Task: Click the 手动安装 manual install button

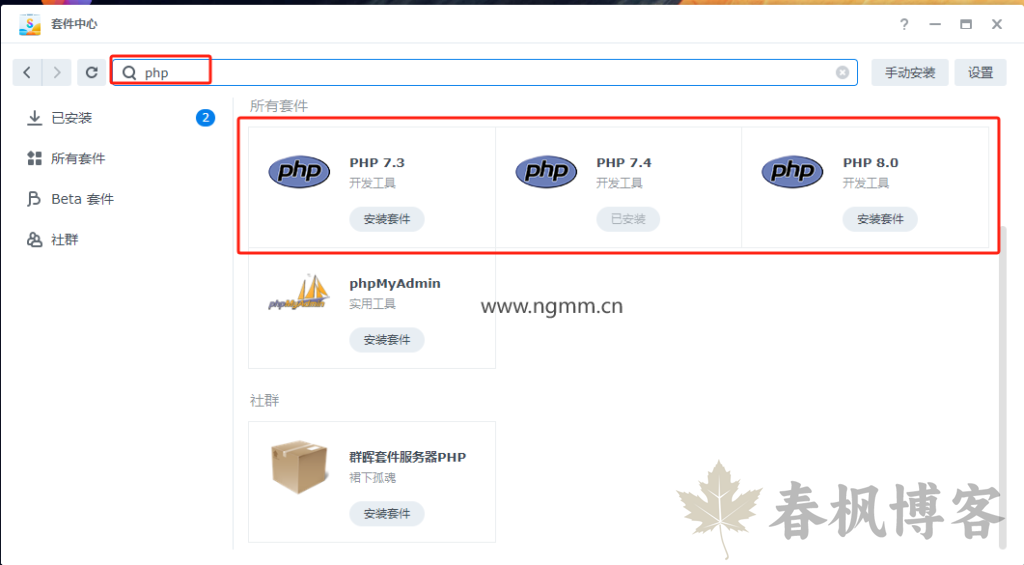Action: tap(910, 73)
